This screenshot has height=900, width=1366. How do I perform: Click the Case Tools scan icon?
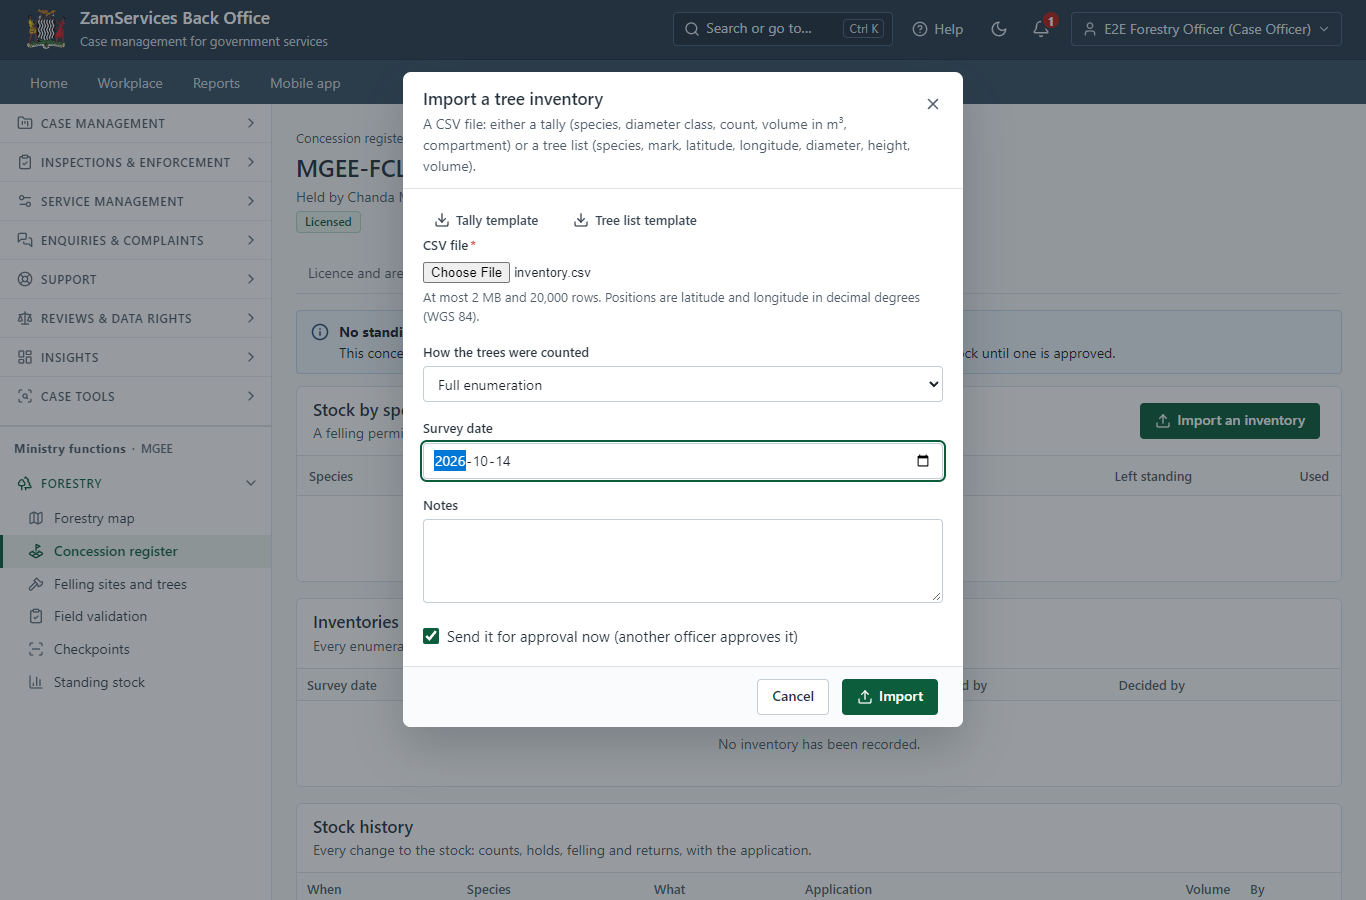coord(25,396)
